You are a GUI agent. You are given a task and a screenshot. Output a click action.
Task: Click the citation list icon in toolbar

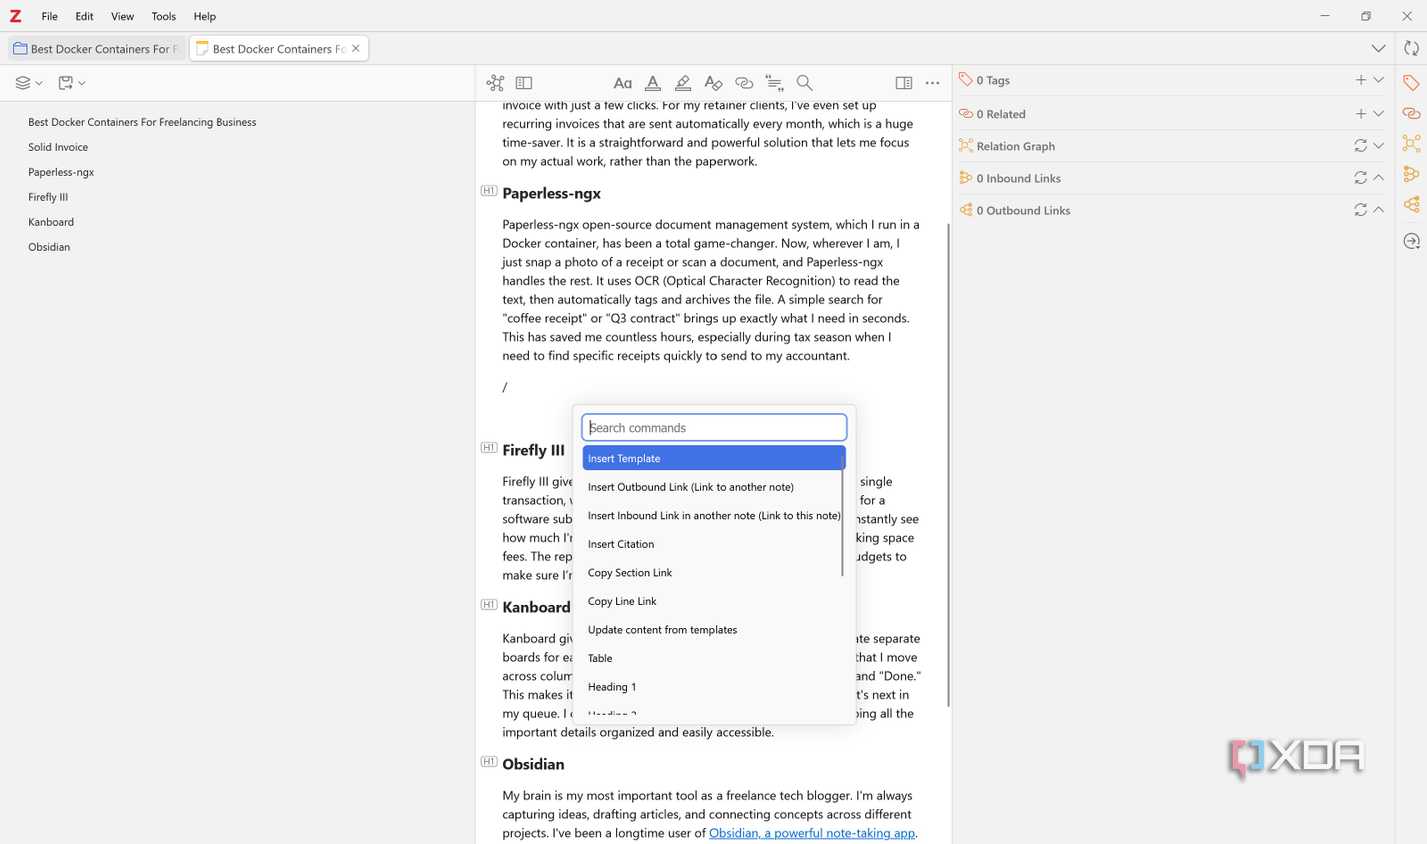[774, 83]
